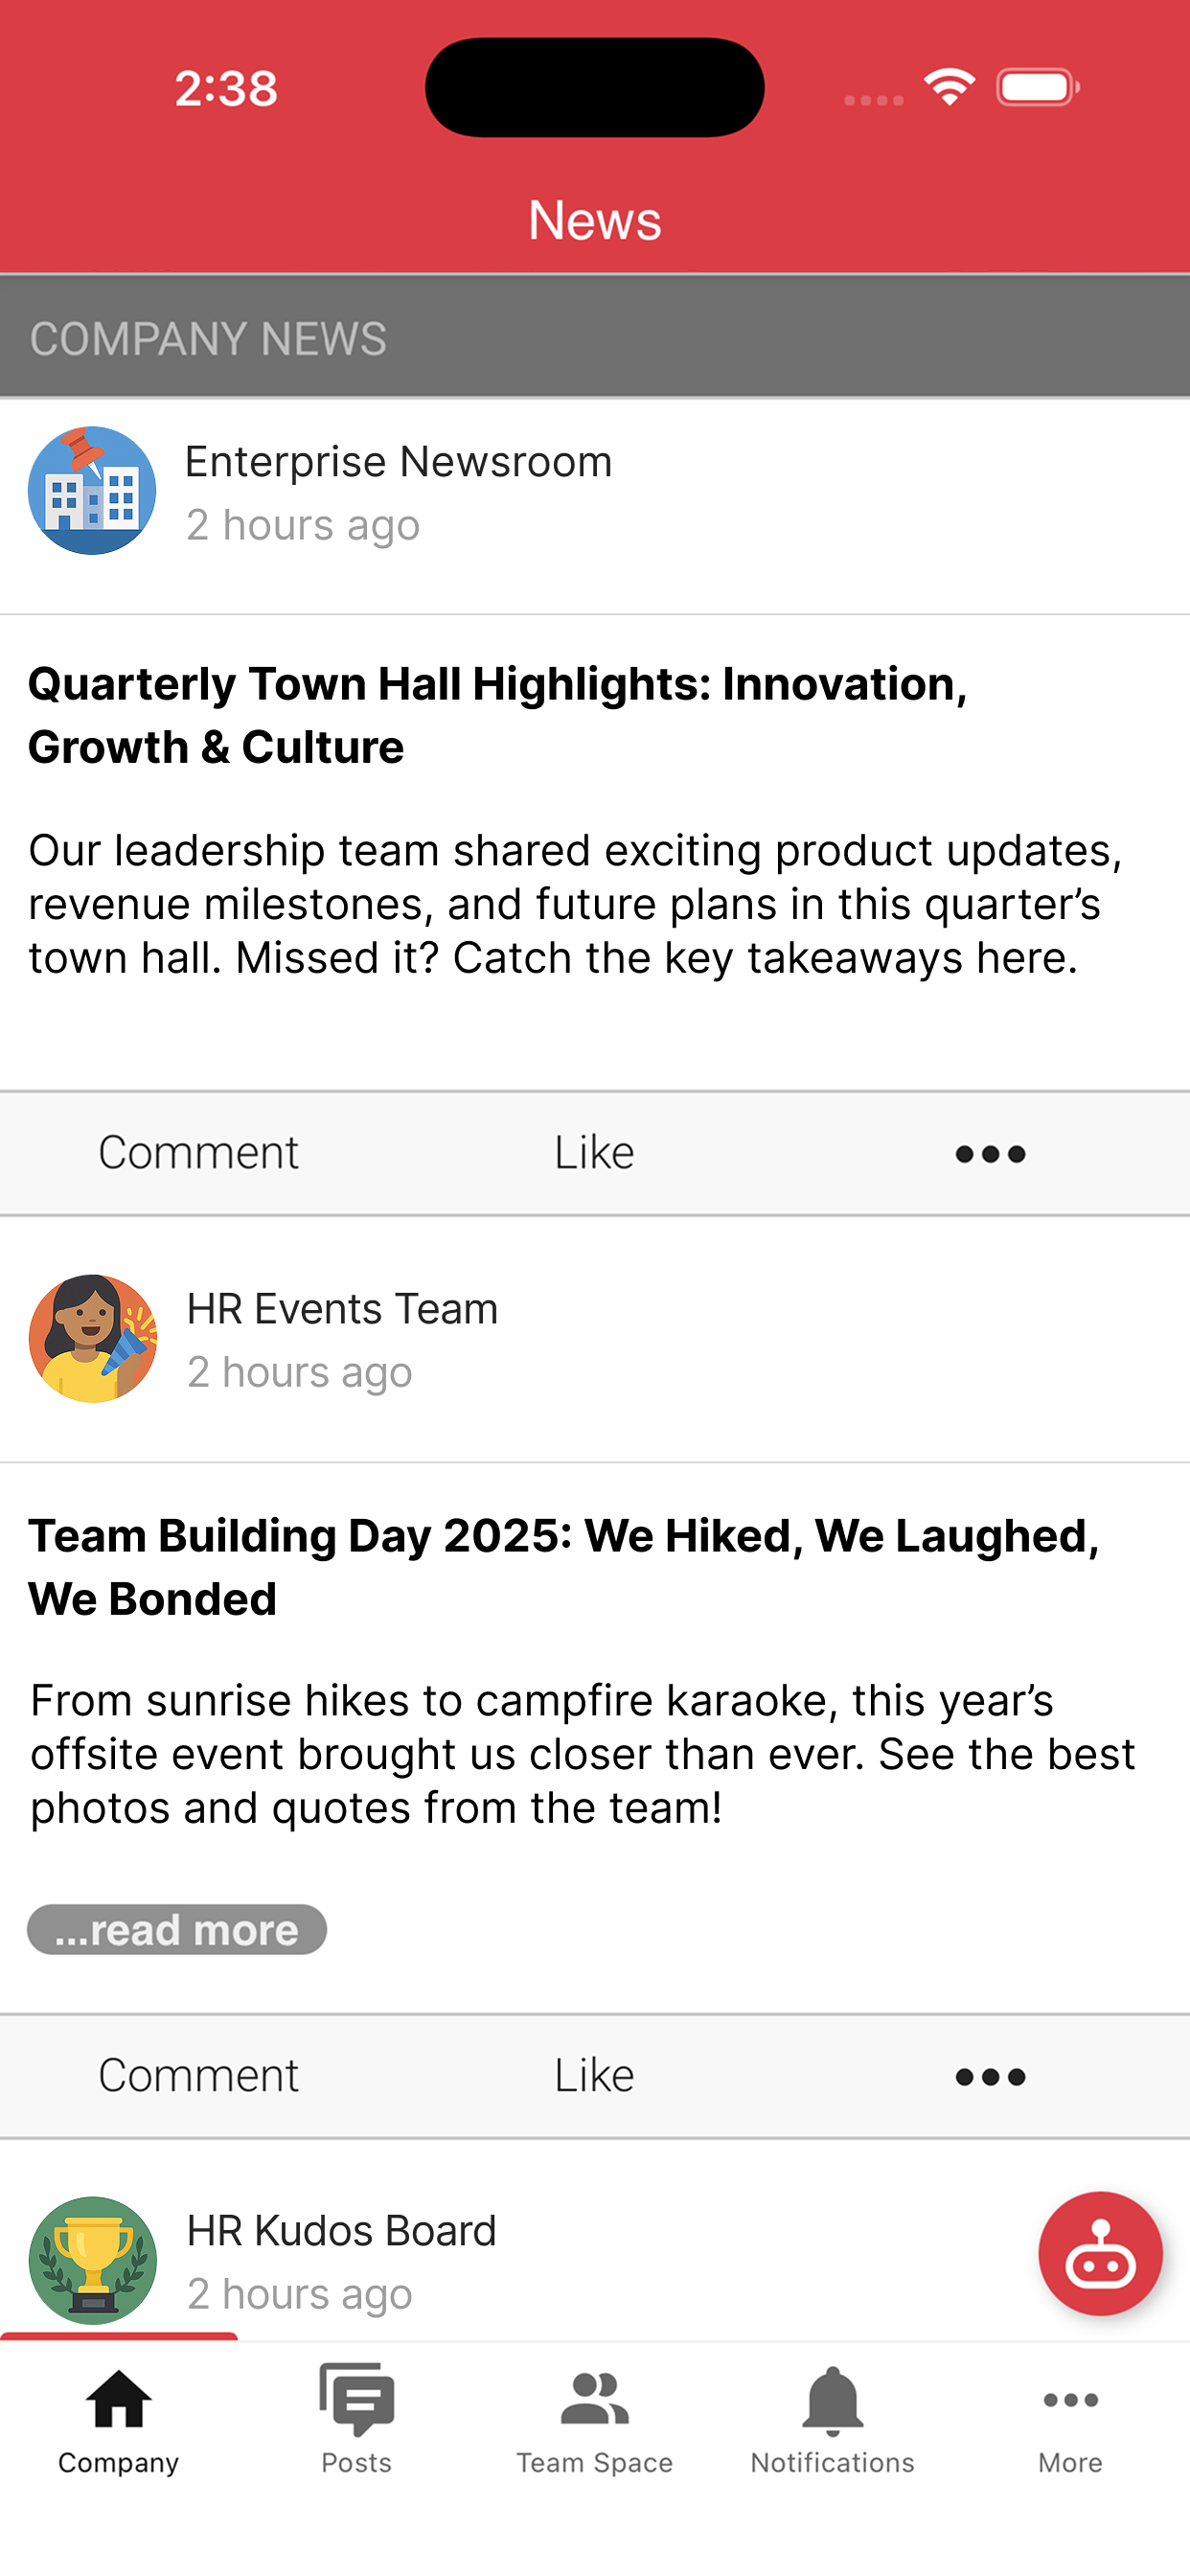
Task: Tap the HR Events Team avatar
Action: [92, 1338]
